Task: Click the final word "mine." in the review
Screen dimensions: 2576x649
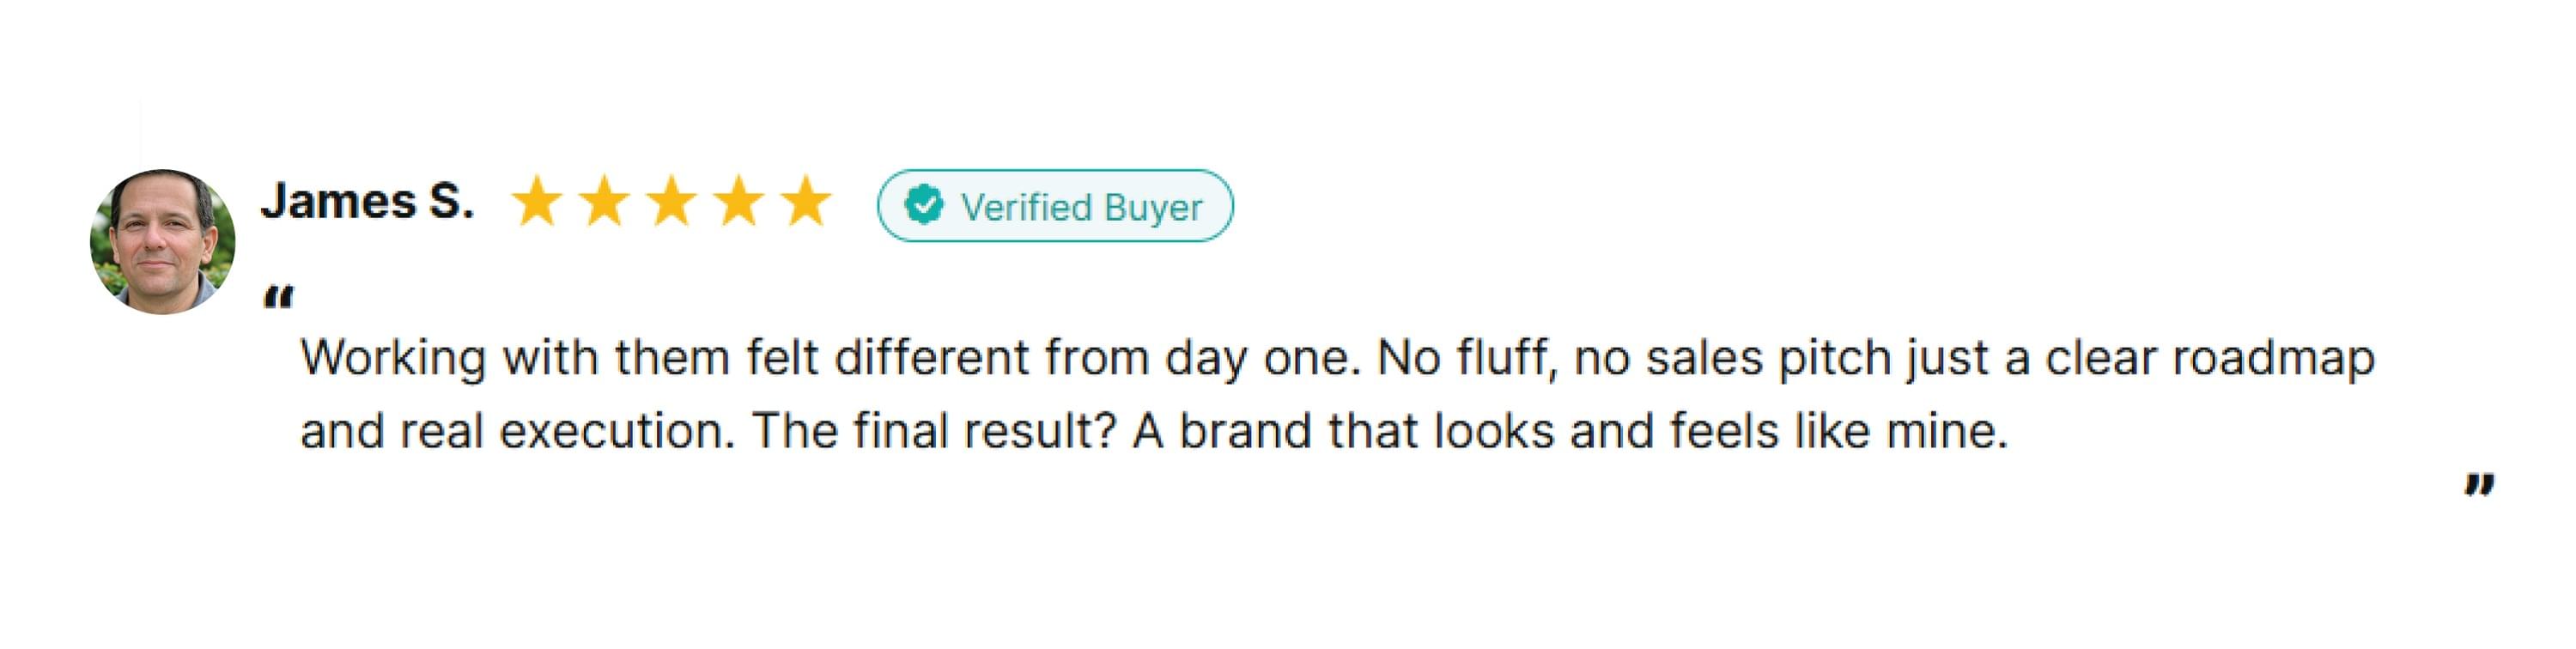Action: tap(1946, 432)
